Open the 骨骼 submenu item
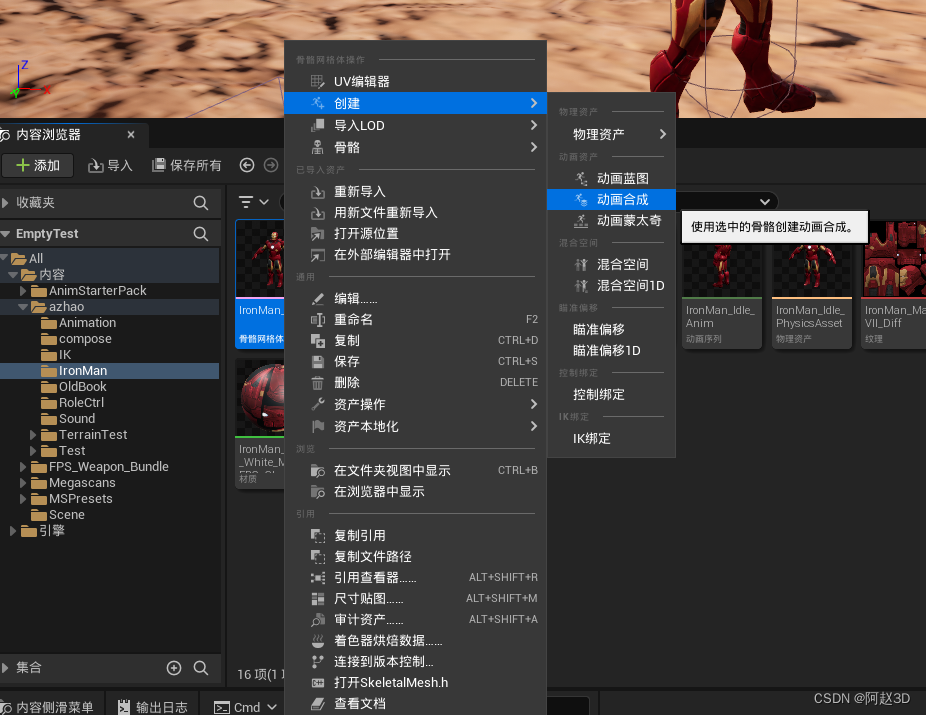 [415, 147]
